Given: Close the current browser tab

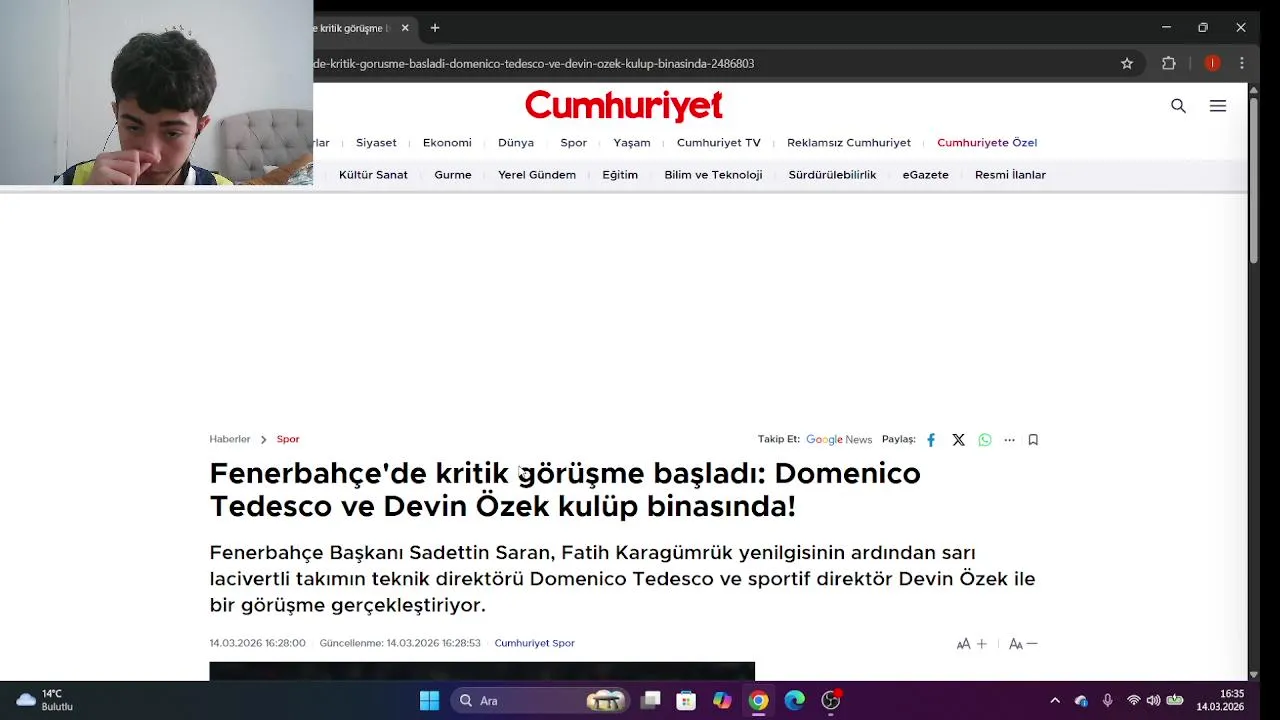Looking at the screenshot, I should (405, 28).
